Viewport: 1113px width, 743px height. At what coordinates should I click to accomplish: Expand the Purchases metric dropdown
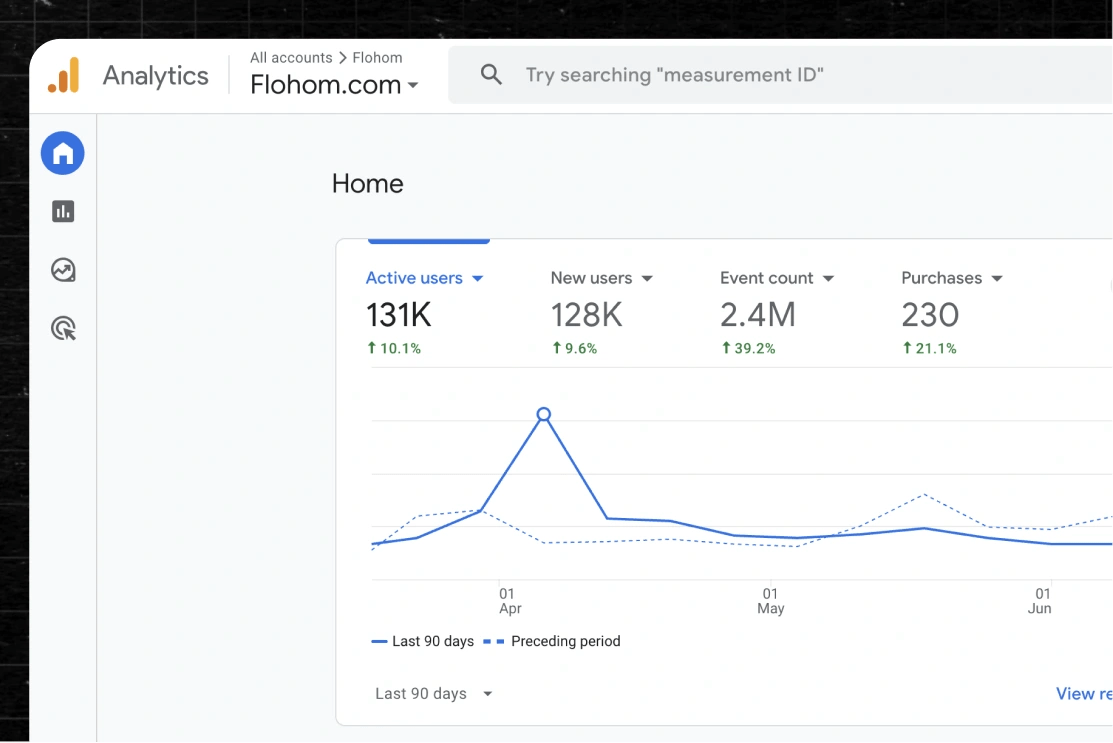click(x=997, y=278)
